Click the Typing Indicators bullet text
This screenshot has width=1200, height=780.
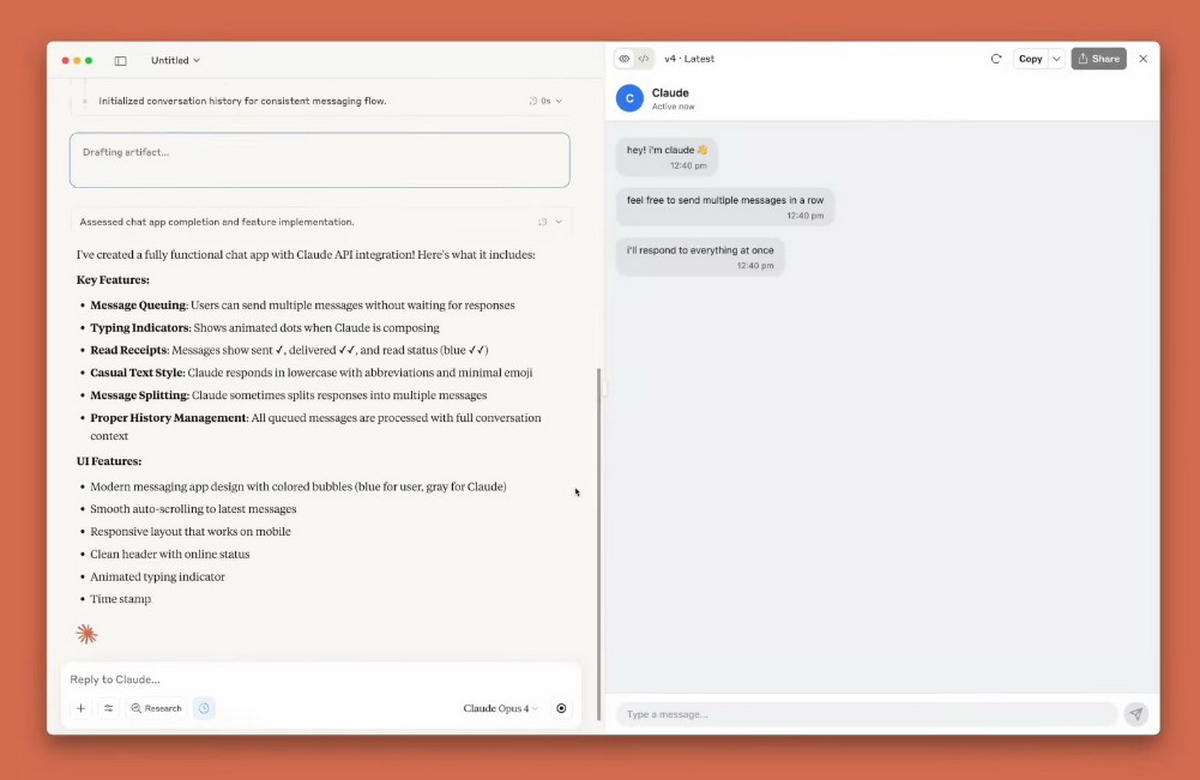[x=265, y=328]
